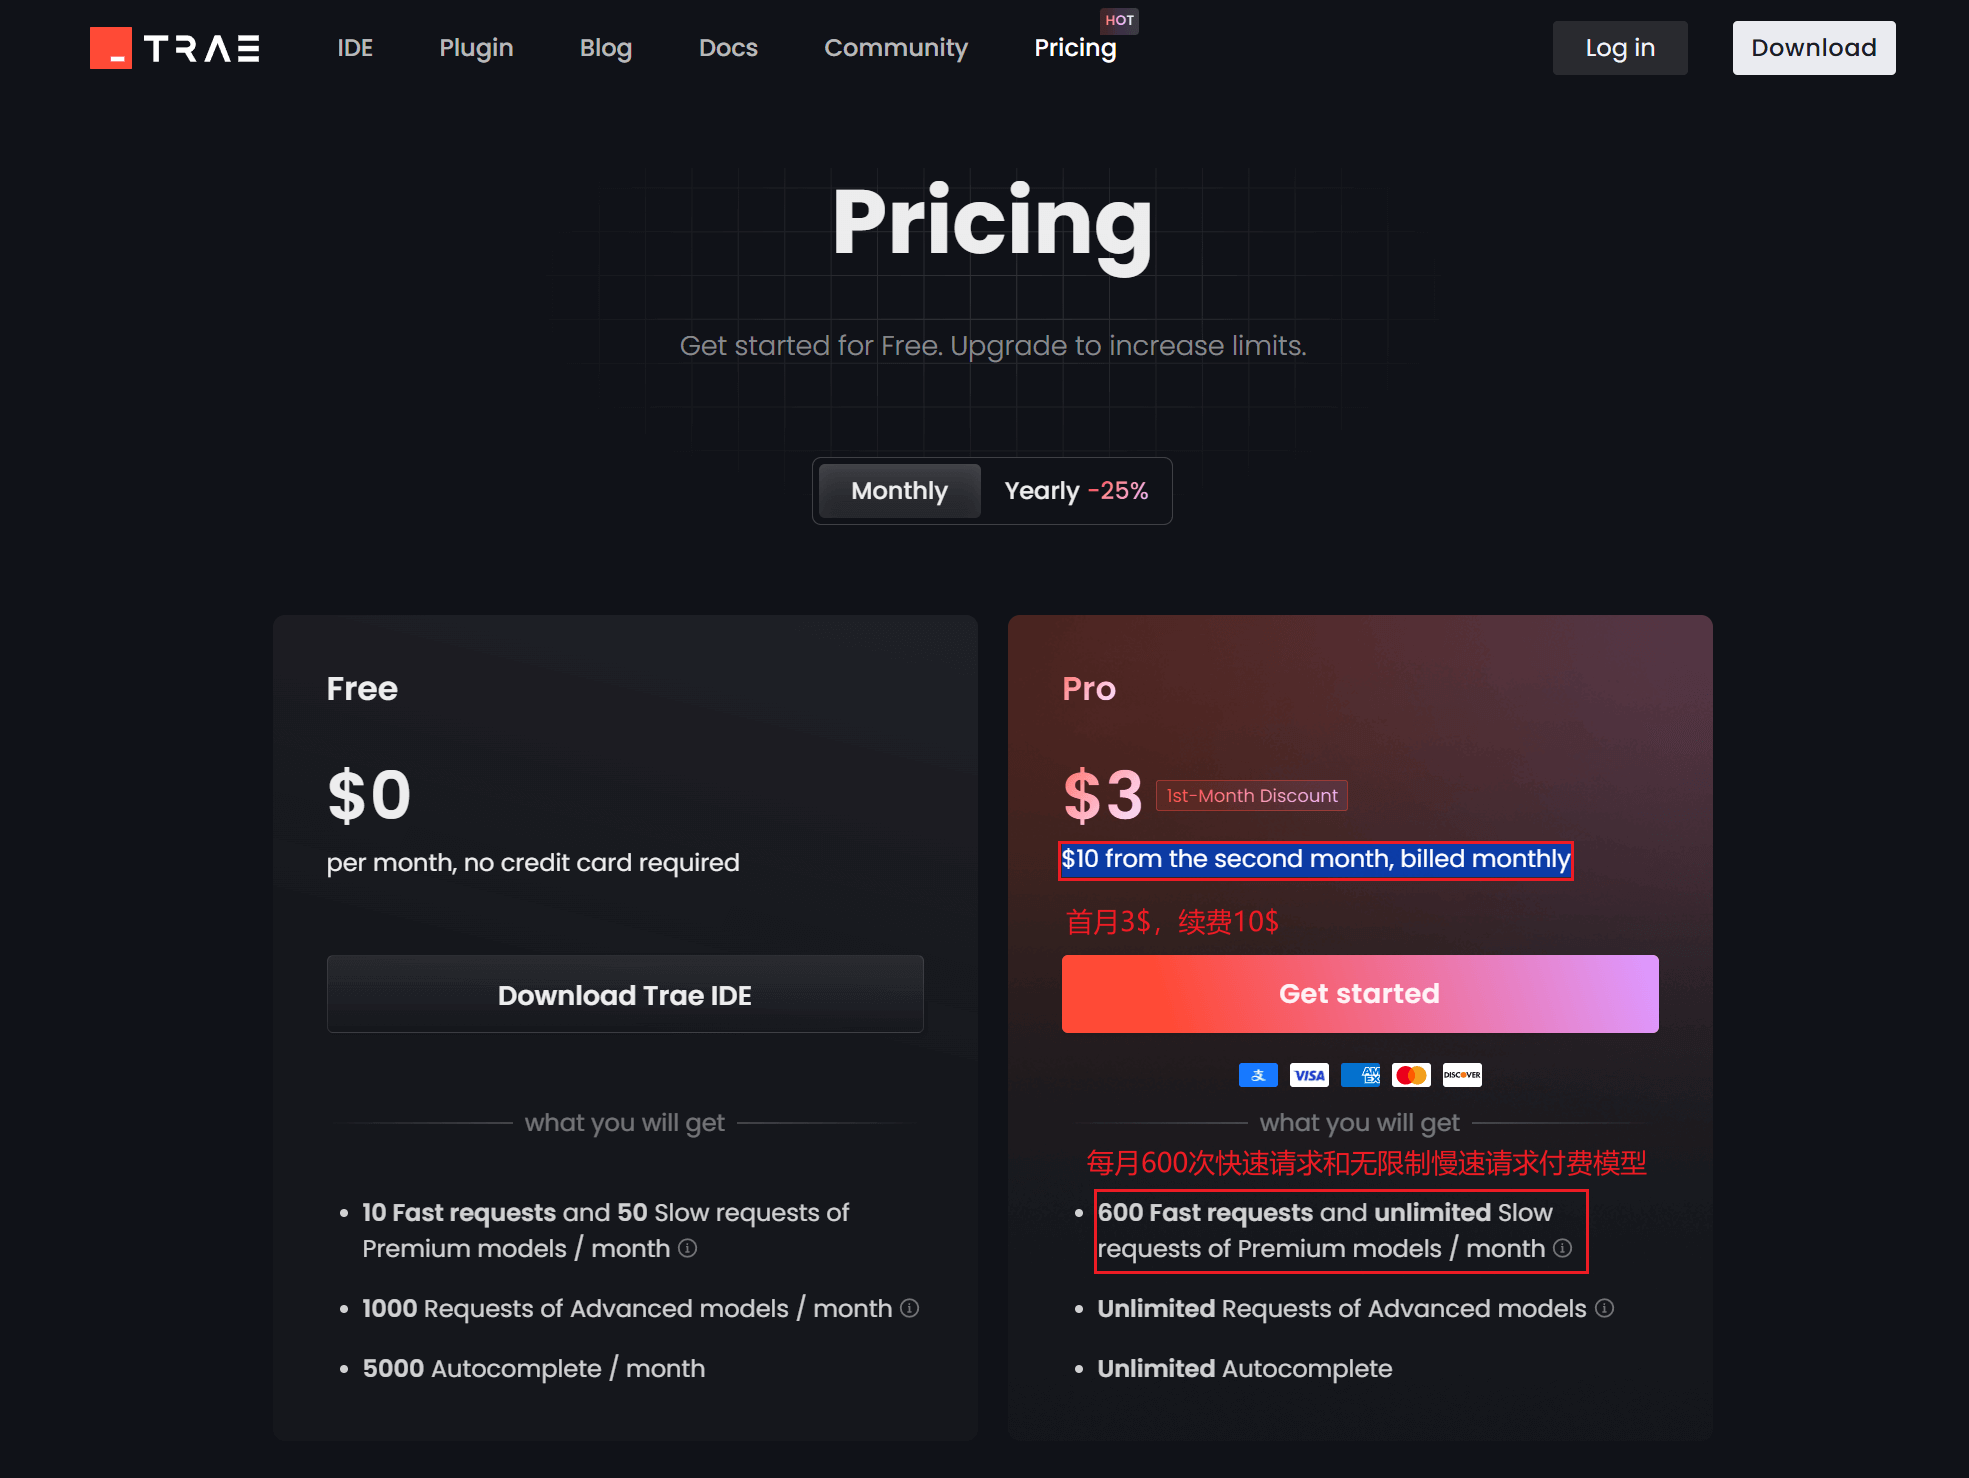Go to the Blog page
Viewport: 1969px width, 1478px height.
coord(606,48)
